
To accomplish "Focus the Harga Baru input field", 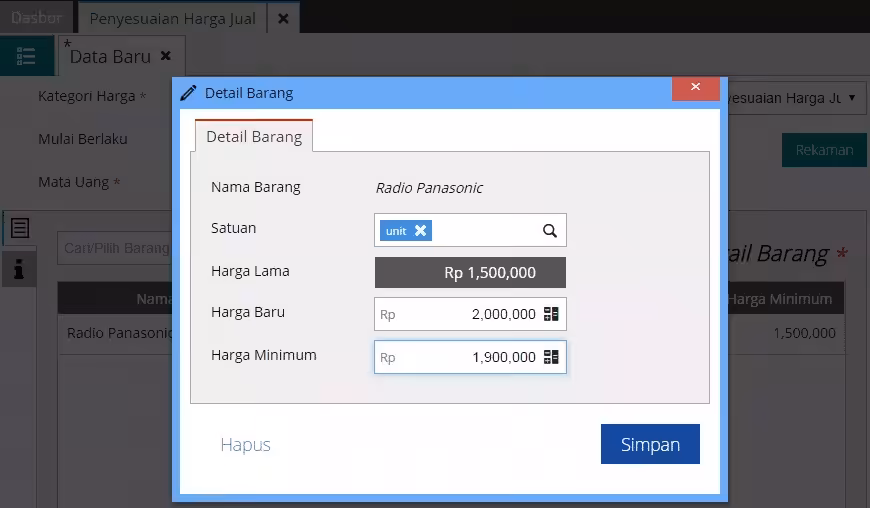I will coord(470,314).
